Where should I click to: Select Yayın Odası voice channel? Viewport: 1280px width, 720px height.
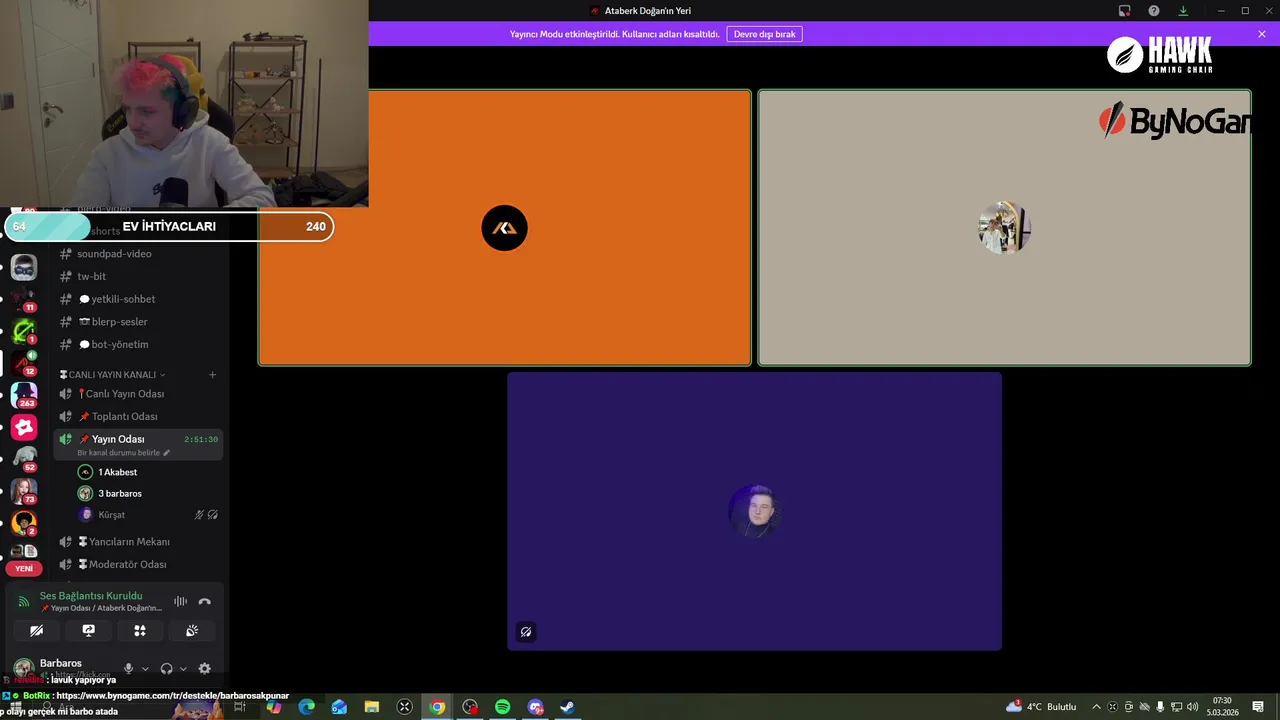pos(118,439)
